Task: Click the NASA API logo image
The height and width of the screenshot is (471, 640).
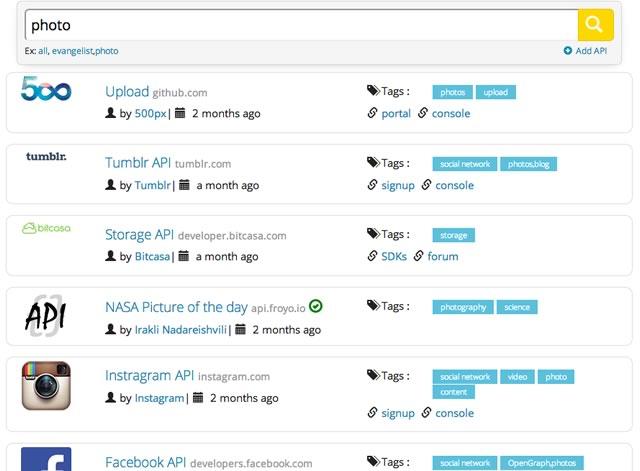Action: point(46,316)
